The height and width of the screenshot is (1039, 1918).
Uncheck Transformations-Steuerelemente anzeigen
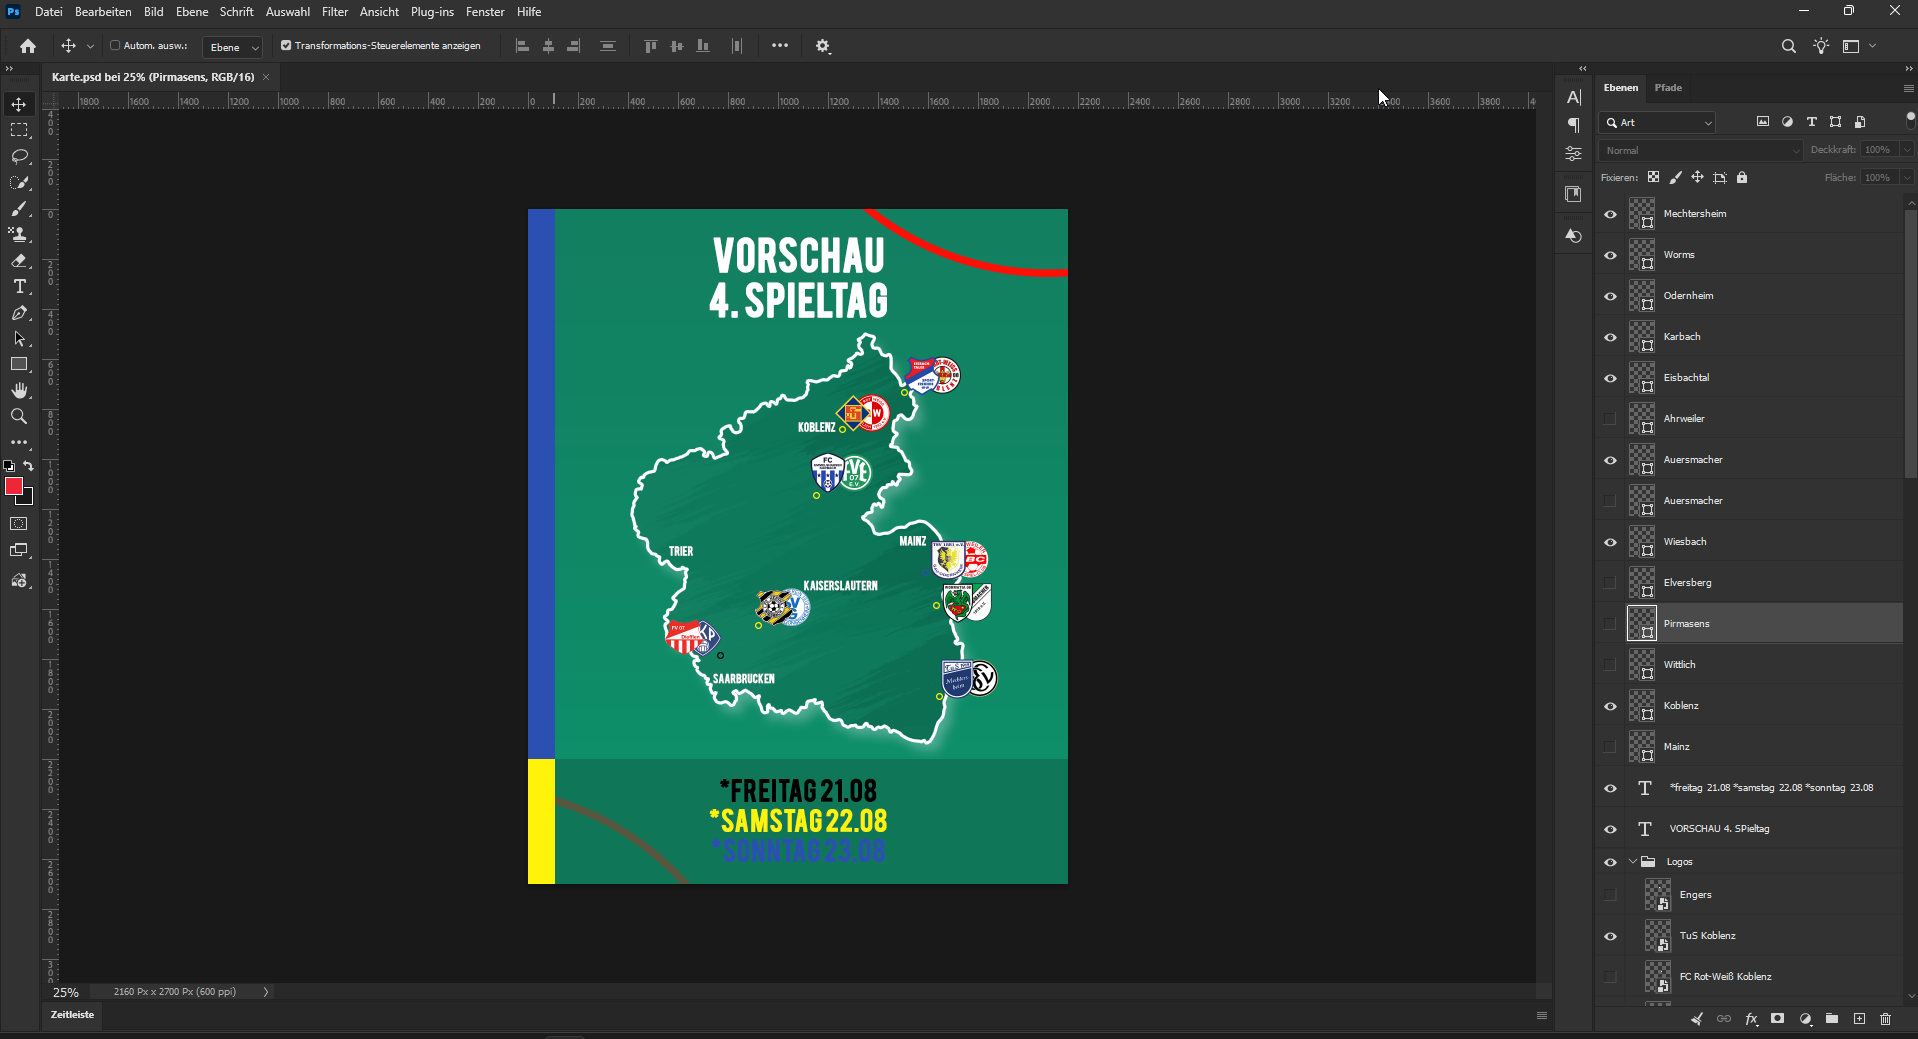[286, 46]
